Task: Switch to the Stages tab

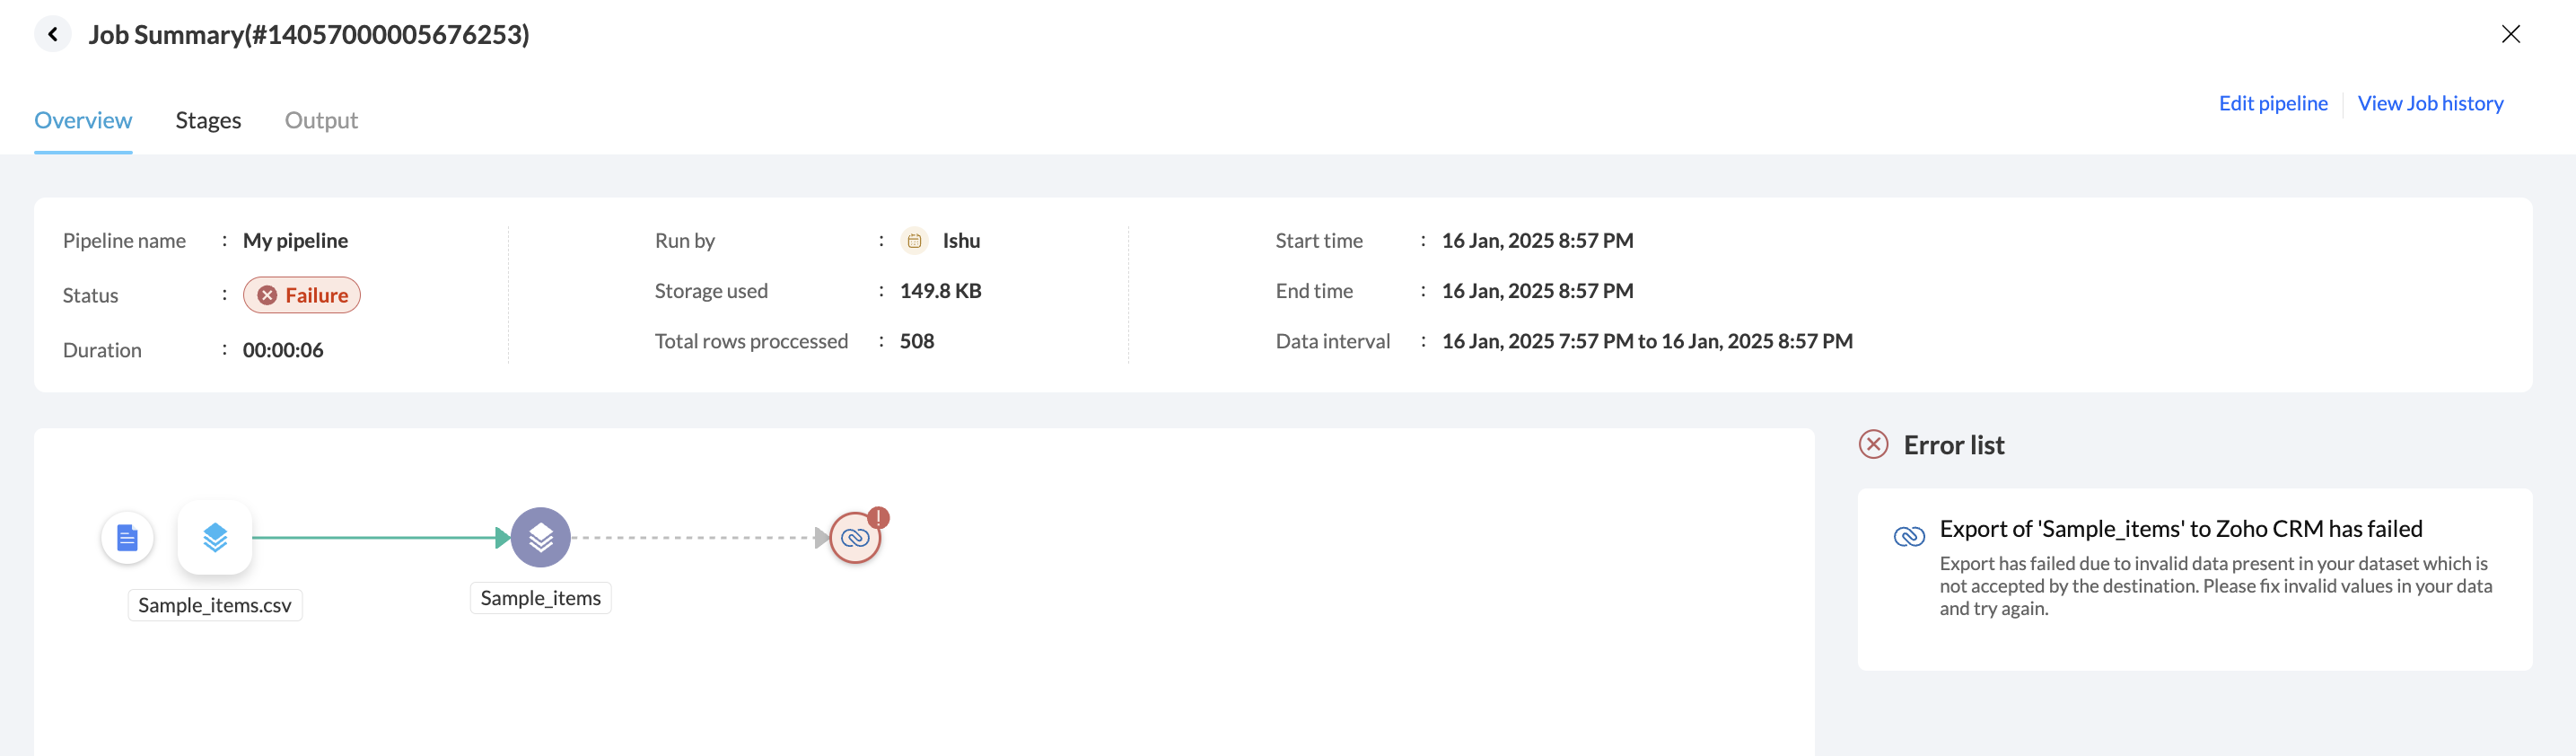Action: (208, 120)
